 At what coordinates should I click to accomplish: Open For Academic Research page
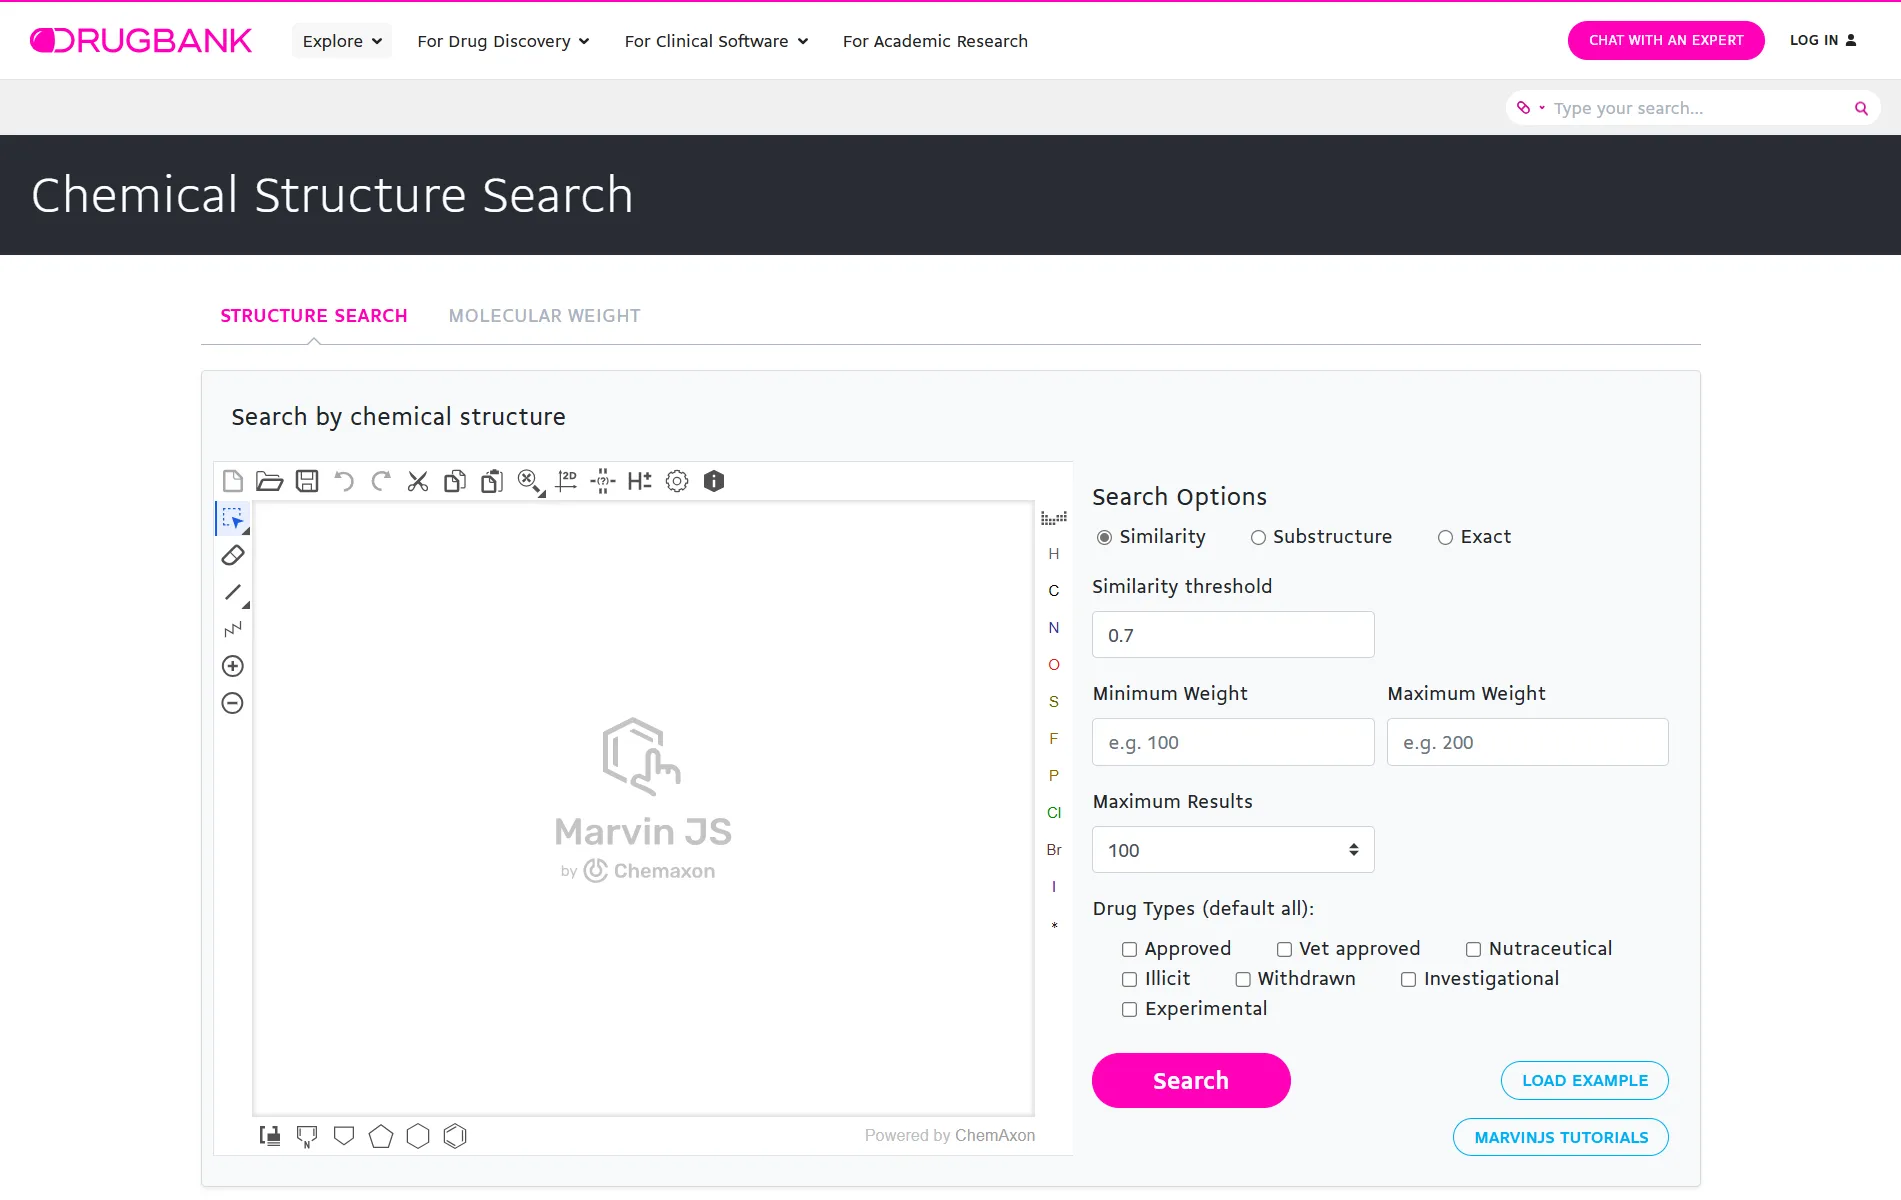[x=935, y=41]
